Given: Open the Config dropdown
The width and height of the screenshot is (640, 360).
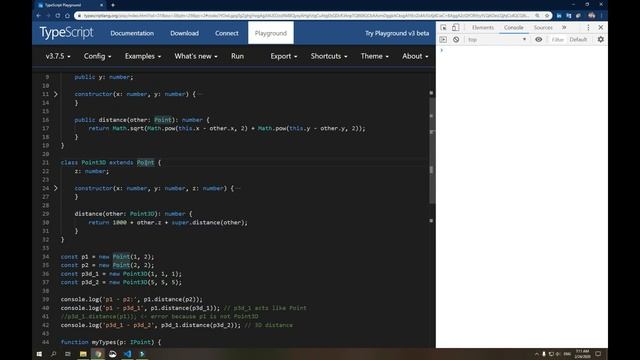Looking at the screenshot, I should pyautogui.click(x=97, y=56).
